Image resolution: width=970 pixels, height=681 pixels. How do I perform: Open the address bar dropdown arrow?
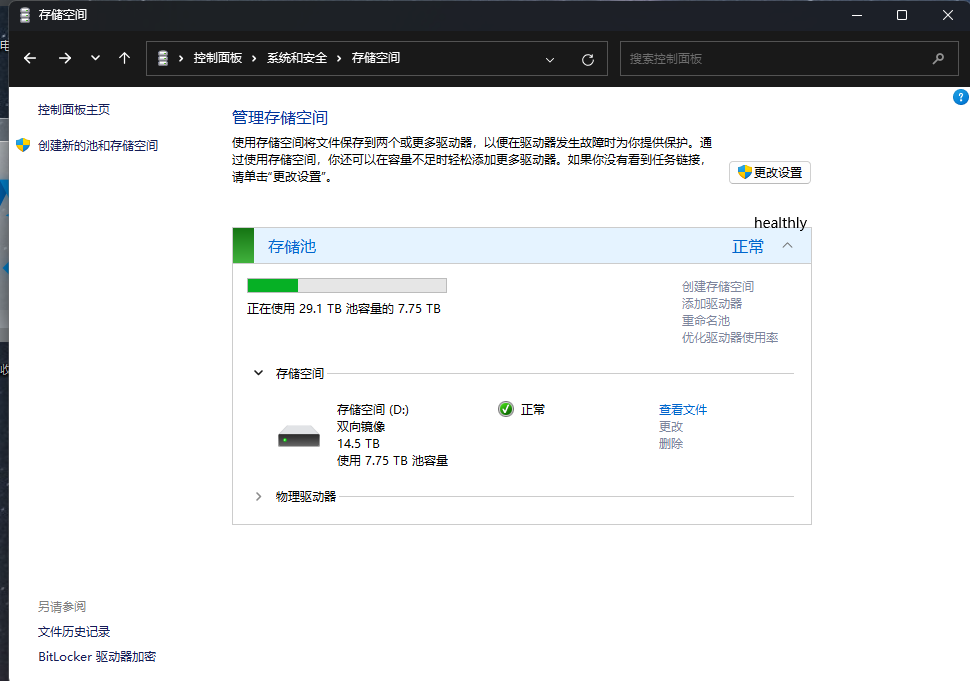point(550,59)
